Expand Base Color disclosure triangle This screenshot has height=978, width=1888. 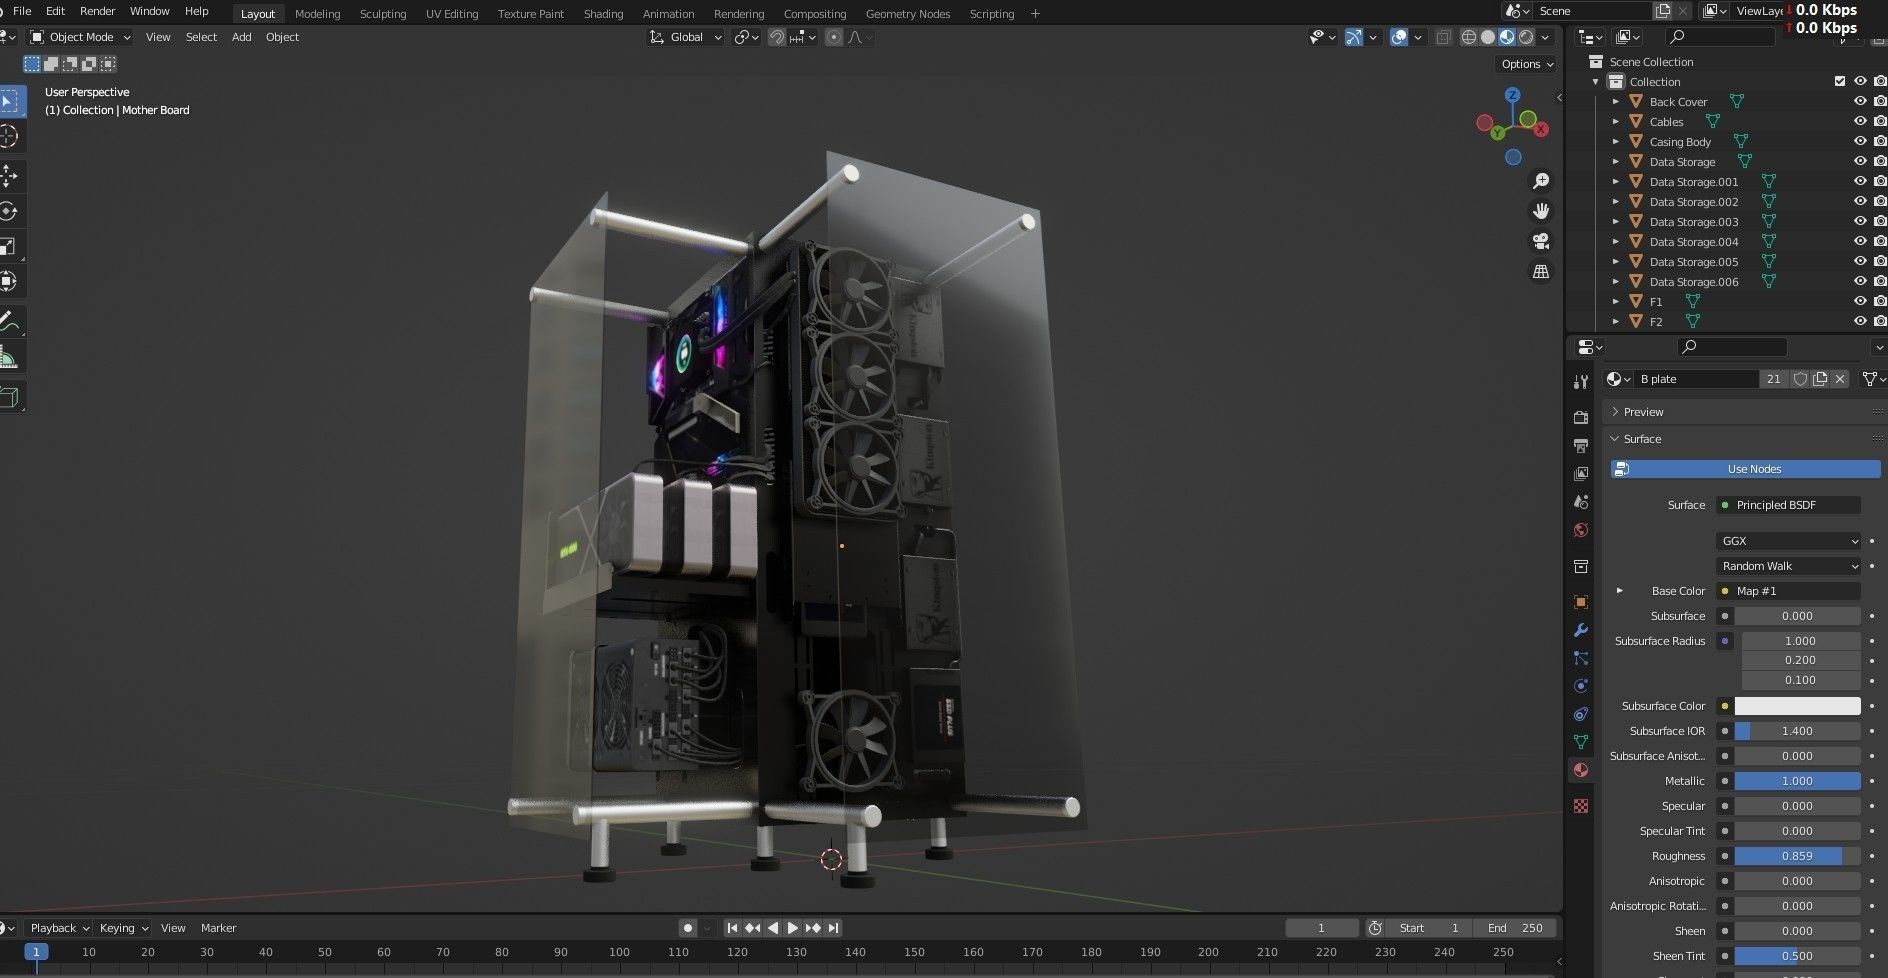point(1620,591)
